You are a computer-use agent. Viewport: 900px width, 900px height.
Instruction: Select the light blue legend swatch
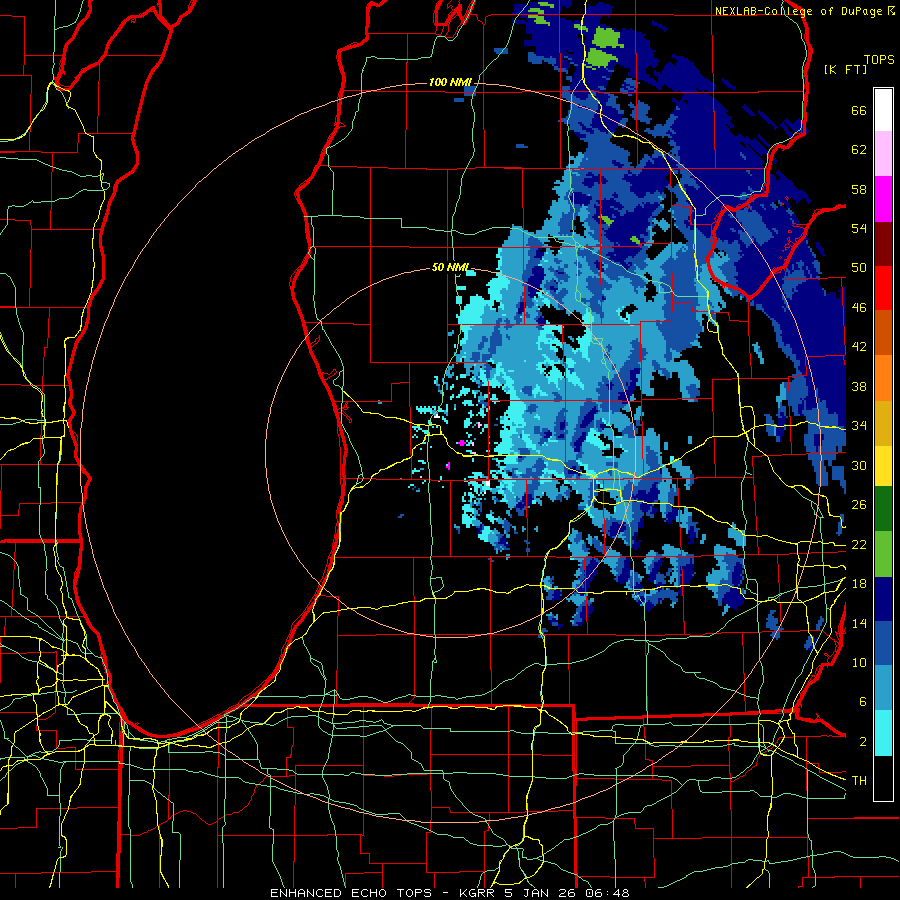pyautogui.click(x=883, y=689)
